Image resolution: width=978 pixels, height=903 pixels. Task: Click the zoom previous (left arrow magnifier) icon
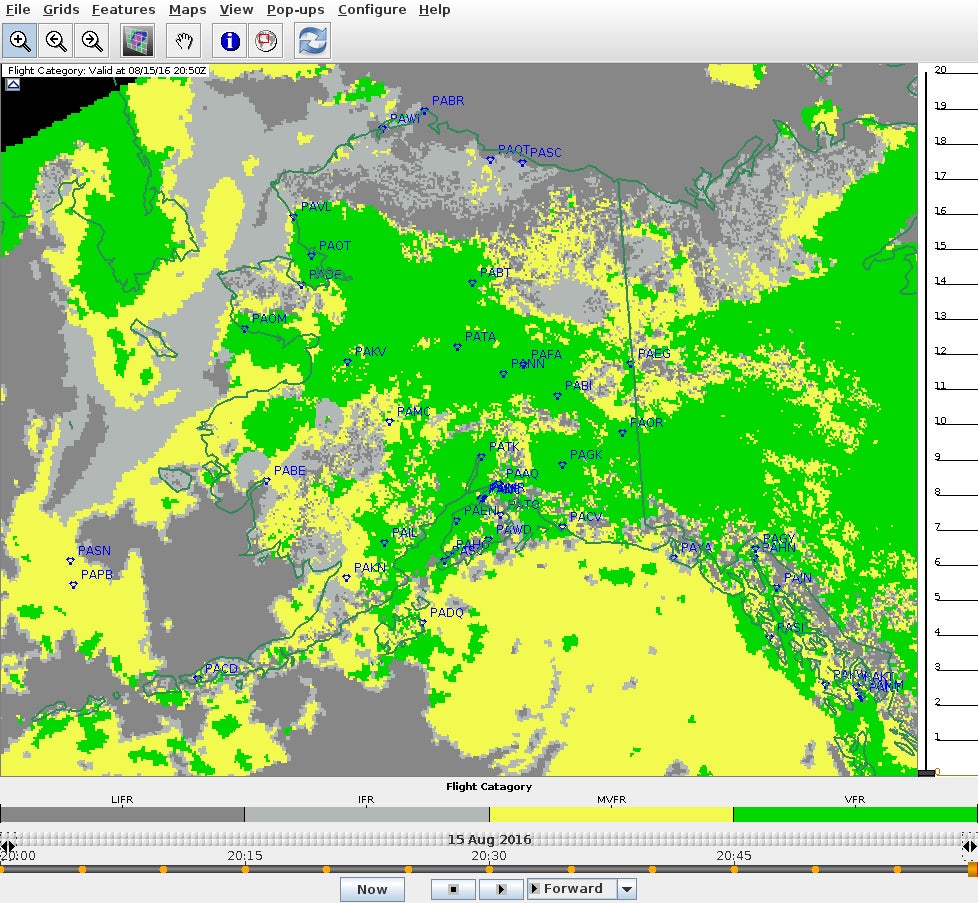56,41
